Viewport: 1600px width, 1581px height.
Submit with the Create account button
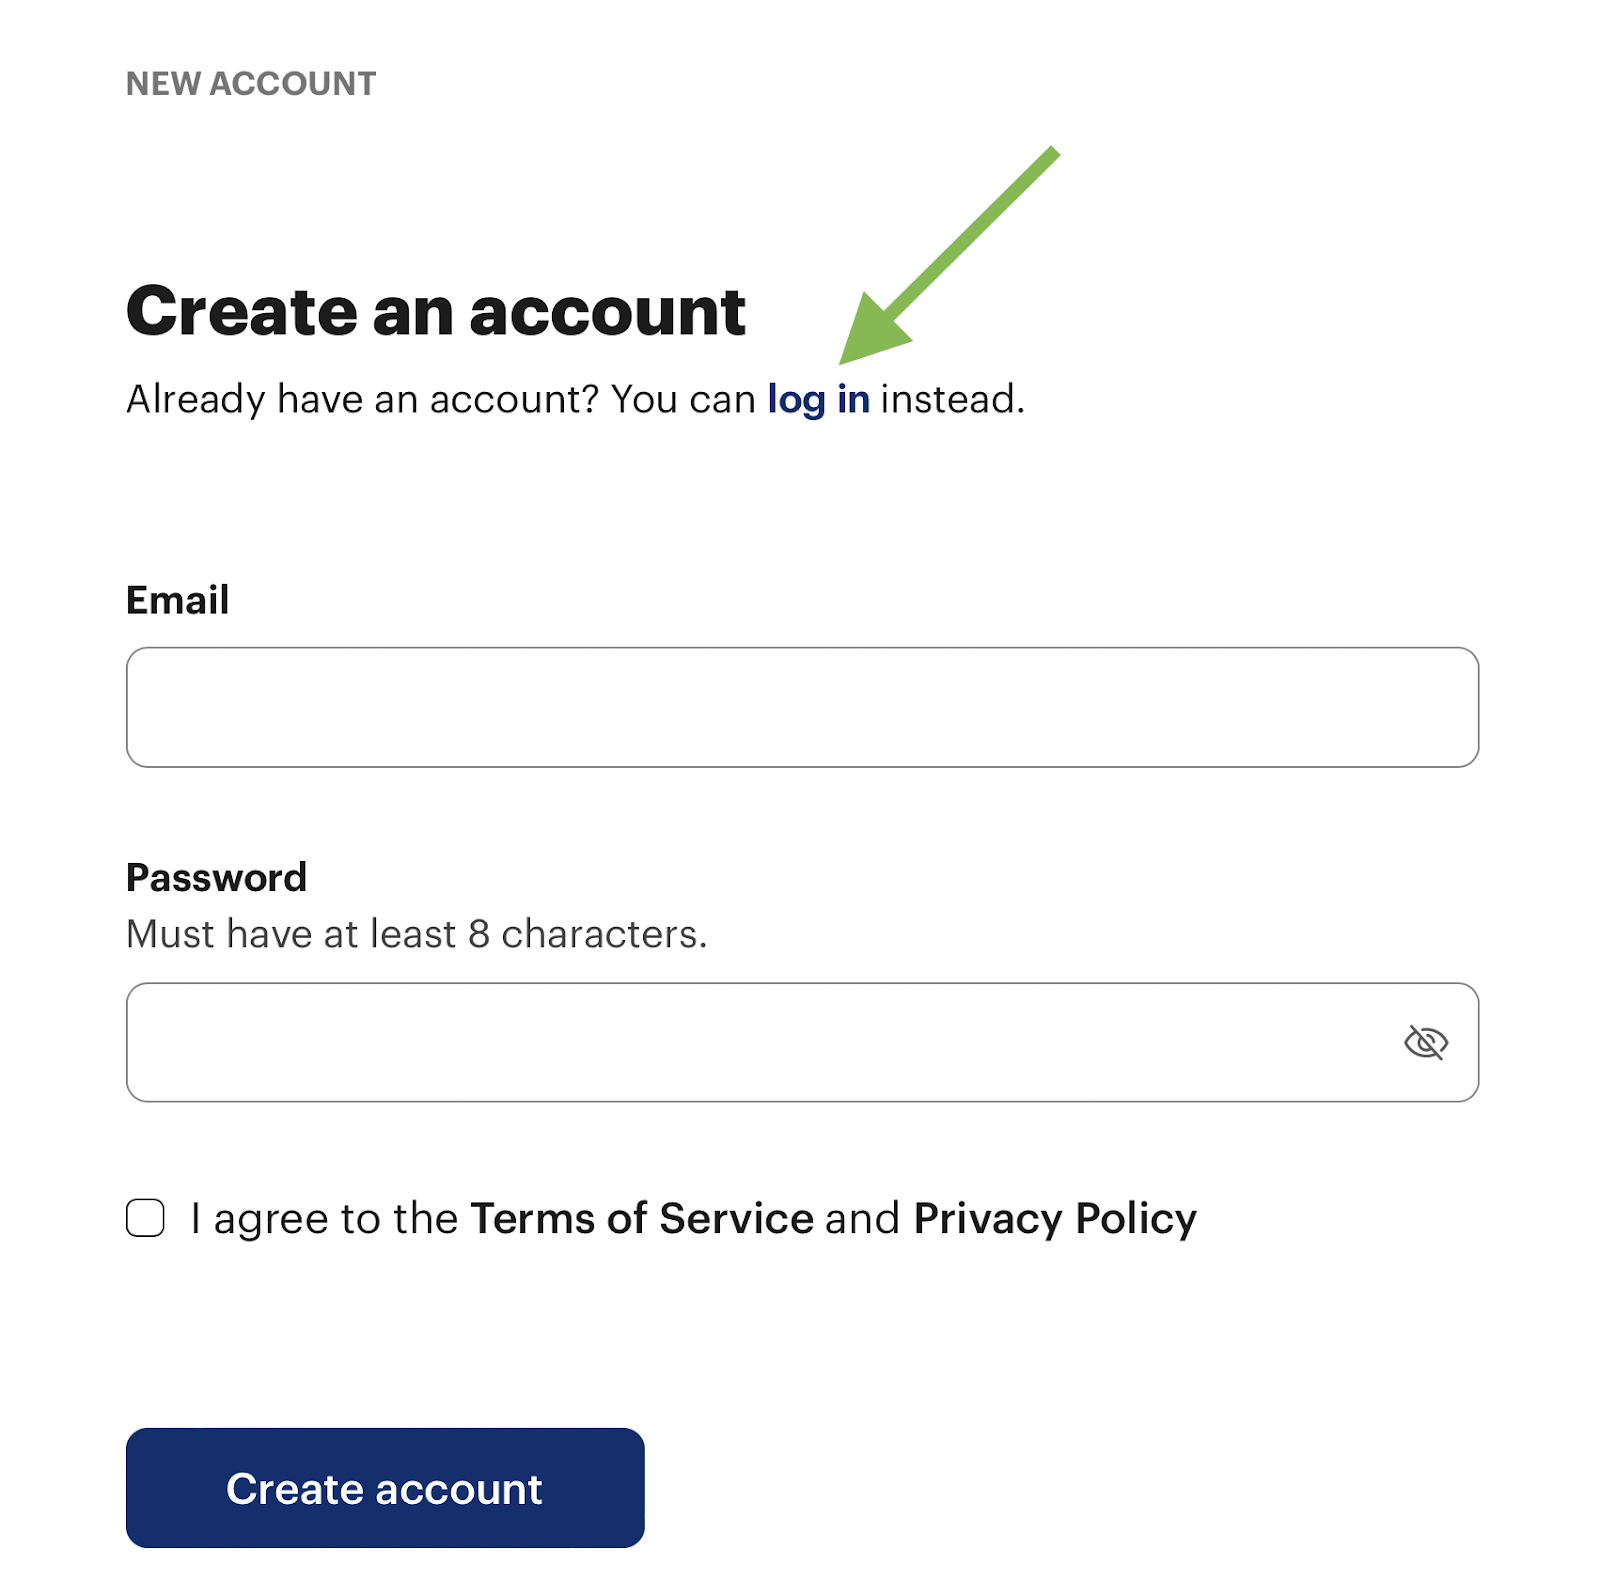[x=385, y=1488]
